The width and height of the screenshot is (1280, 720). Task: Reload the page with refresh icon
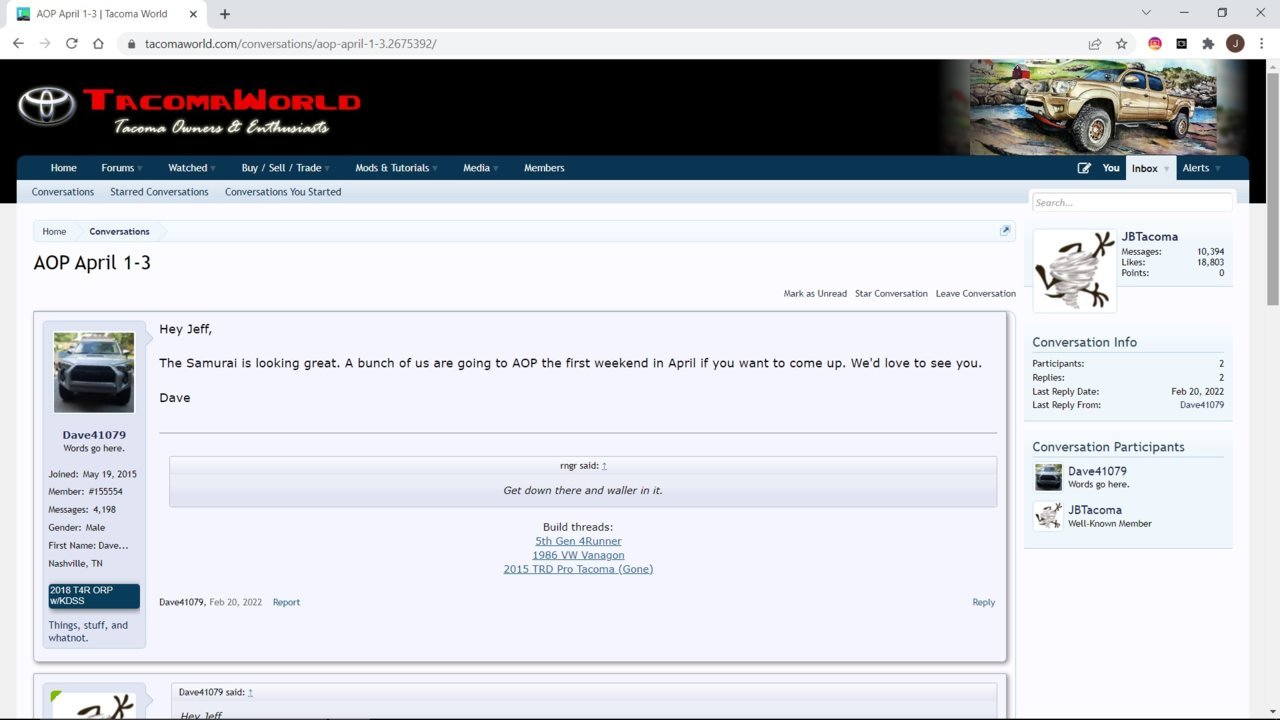pyautogui.click(x=72, y=44)
